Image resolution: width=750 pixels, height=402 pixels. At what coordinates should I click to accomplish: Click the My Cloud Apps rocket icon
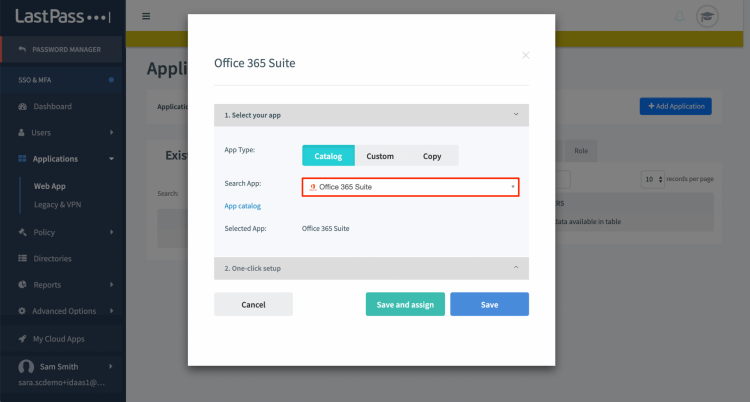pyautogui.click(x=22, y=339)
